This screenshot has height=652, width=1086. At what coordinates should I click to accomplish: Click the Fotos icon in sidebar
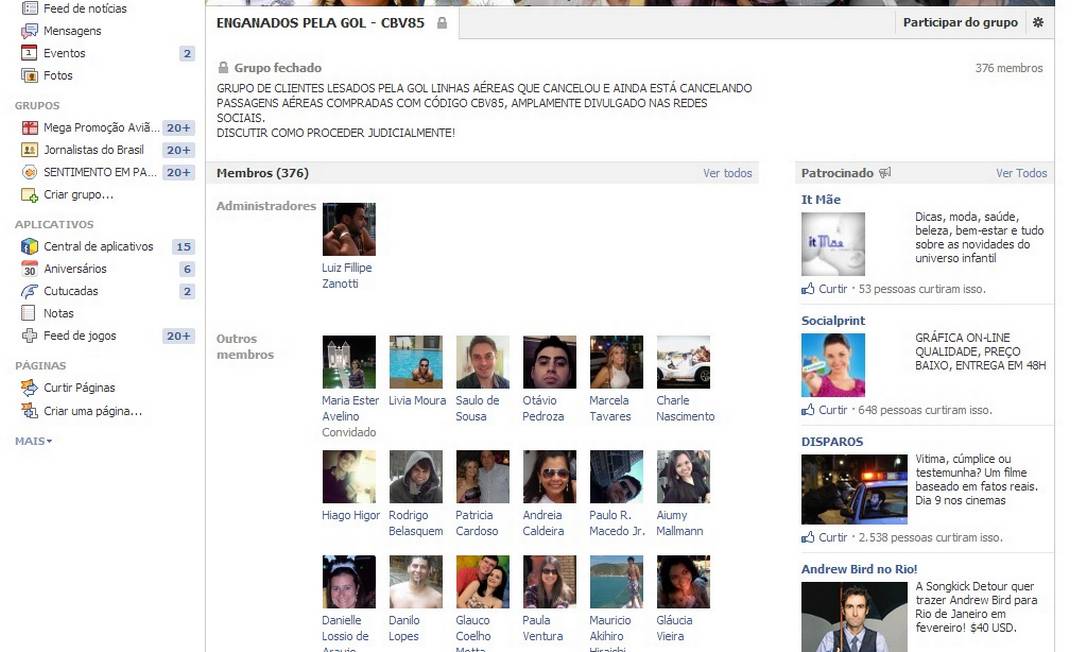point(29,75)
